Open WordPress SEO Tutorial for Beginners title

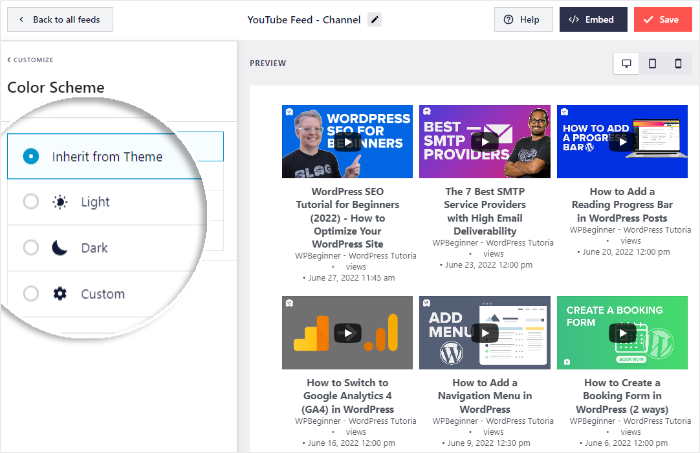tap(347, 218)
